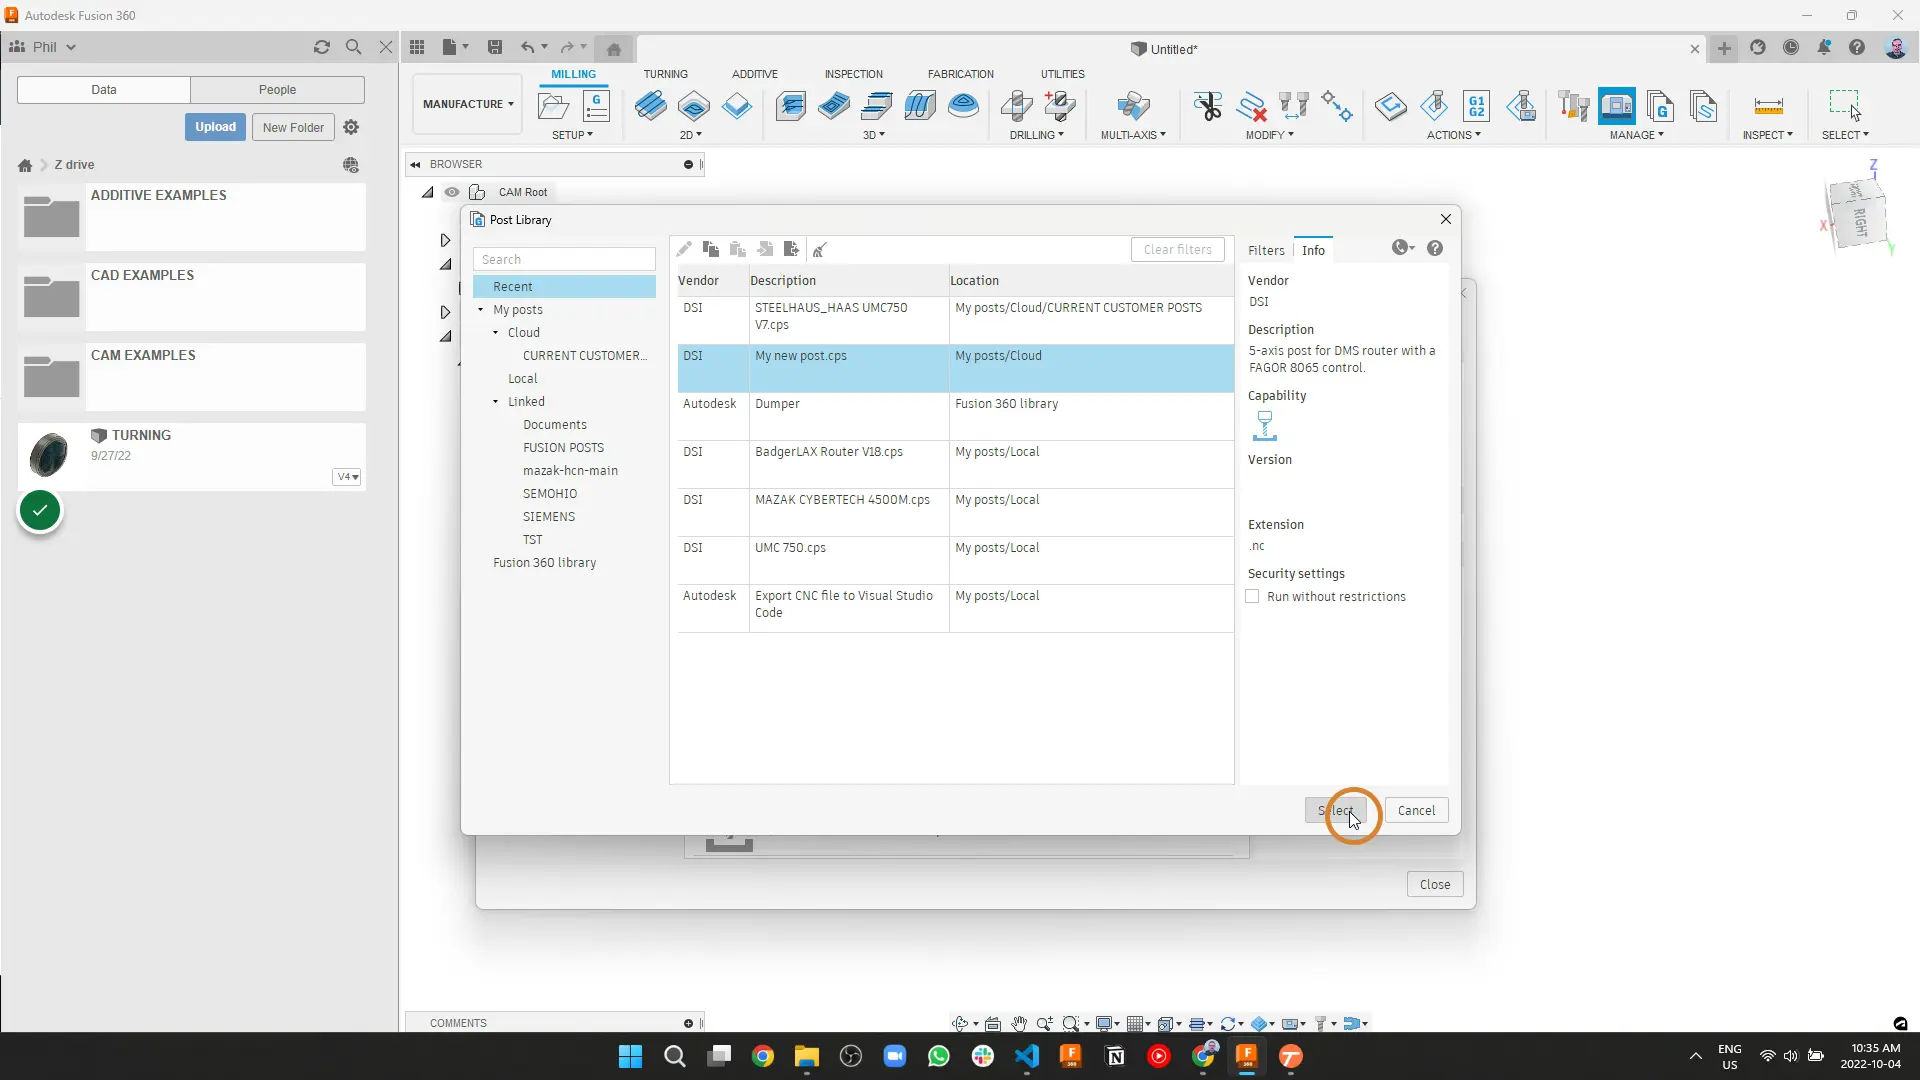The image size is (1920, 1080).
Task: Open Visual Studio Code from taskbar
Action: (x=1027, y=1056)
